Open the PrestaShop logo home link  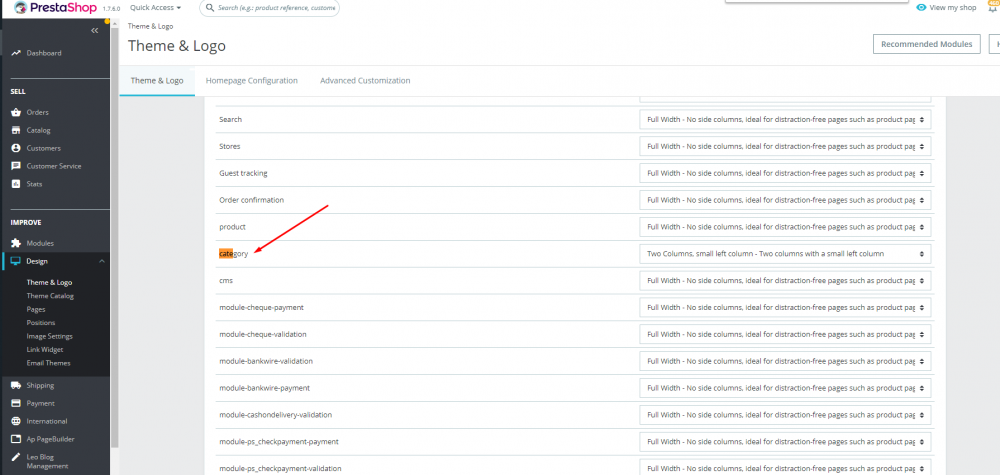[x=55, y=8]
